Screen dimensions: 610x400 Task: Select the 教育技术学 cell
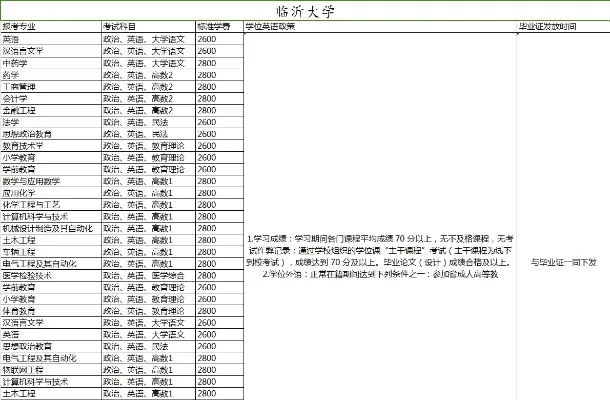pos(51,146)
